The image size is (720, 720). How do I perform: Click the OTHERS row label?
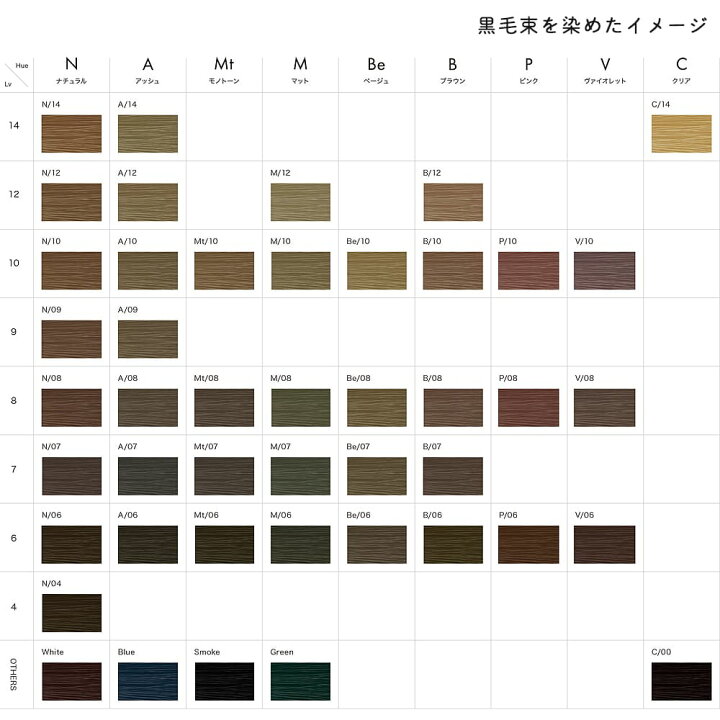click(x=14, y=674)
